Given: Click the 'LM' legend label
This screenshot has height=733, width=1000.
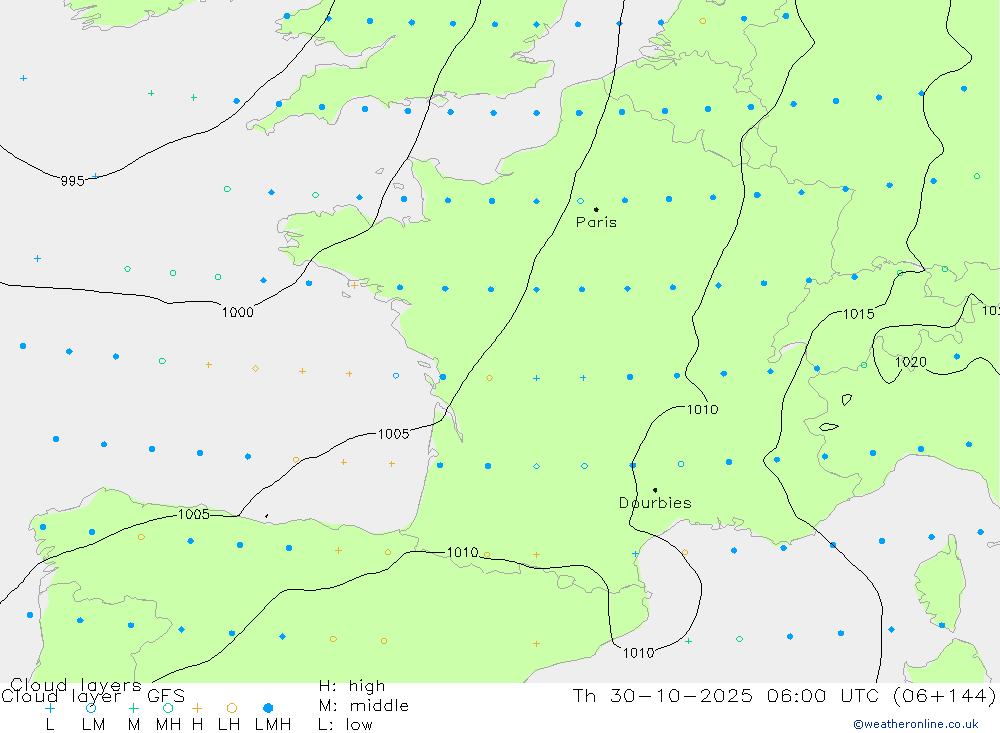Looking at the screenshot, I should [93, 725].
